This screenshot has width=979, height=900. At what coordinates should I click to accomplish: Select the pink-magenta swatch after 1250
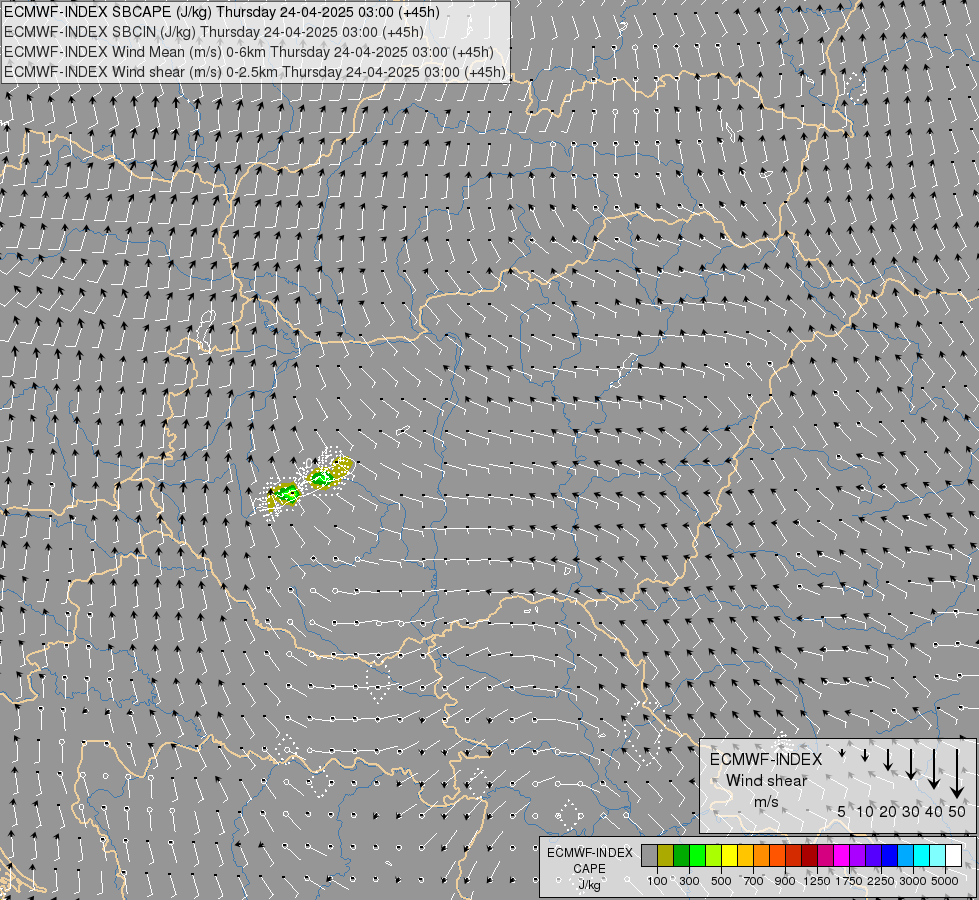point(825,856)
